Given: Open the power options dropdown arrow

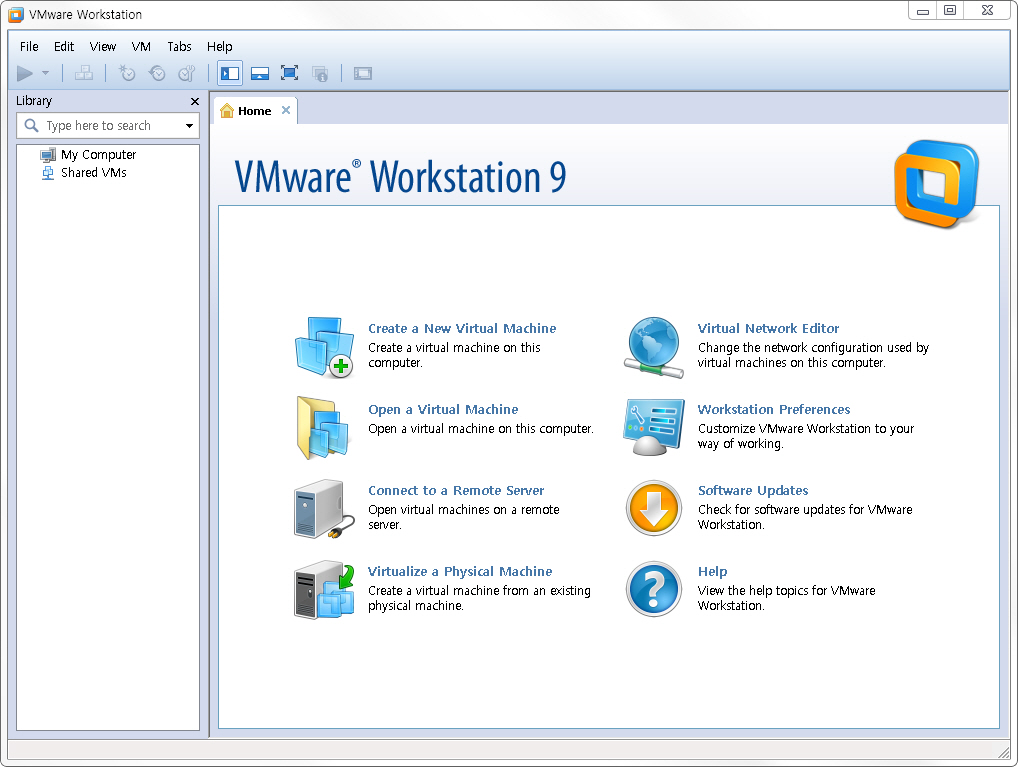Looking at the screenshot, I should tap(45, 73).
